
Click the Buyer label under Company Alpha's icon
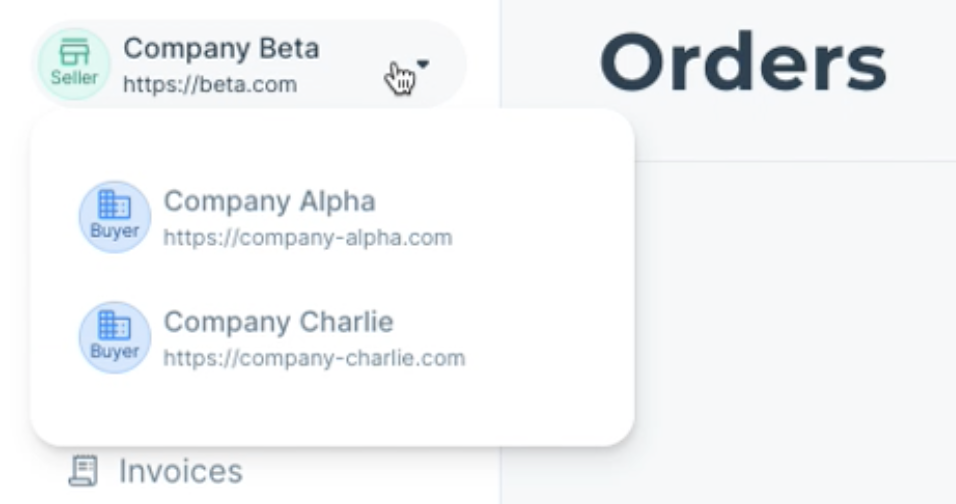click(115, 230)
